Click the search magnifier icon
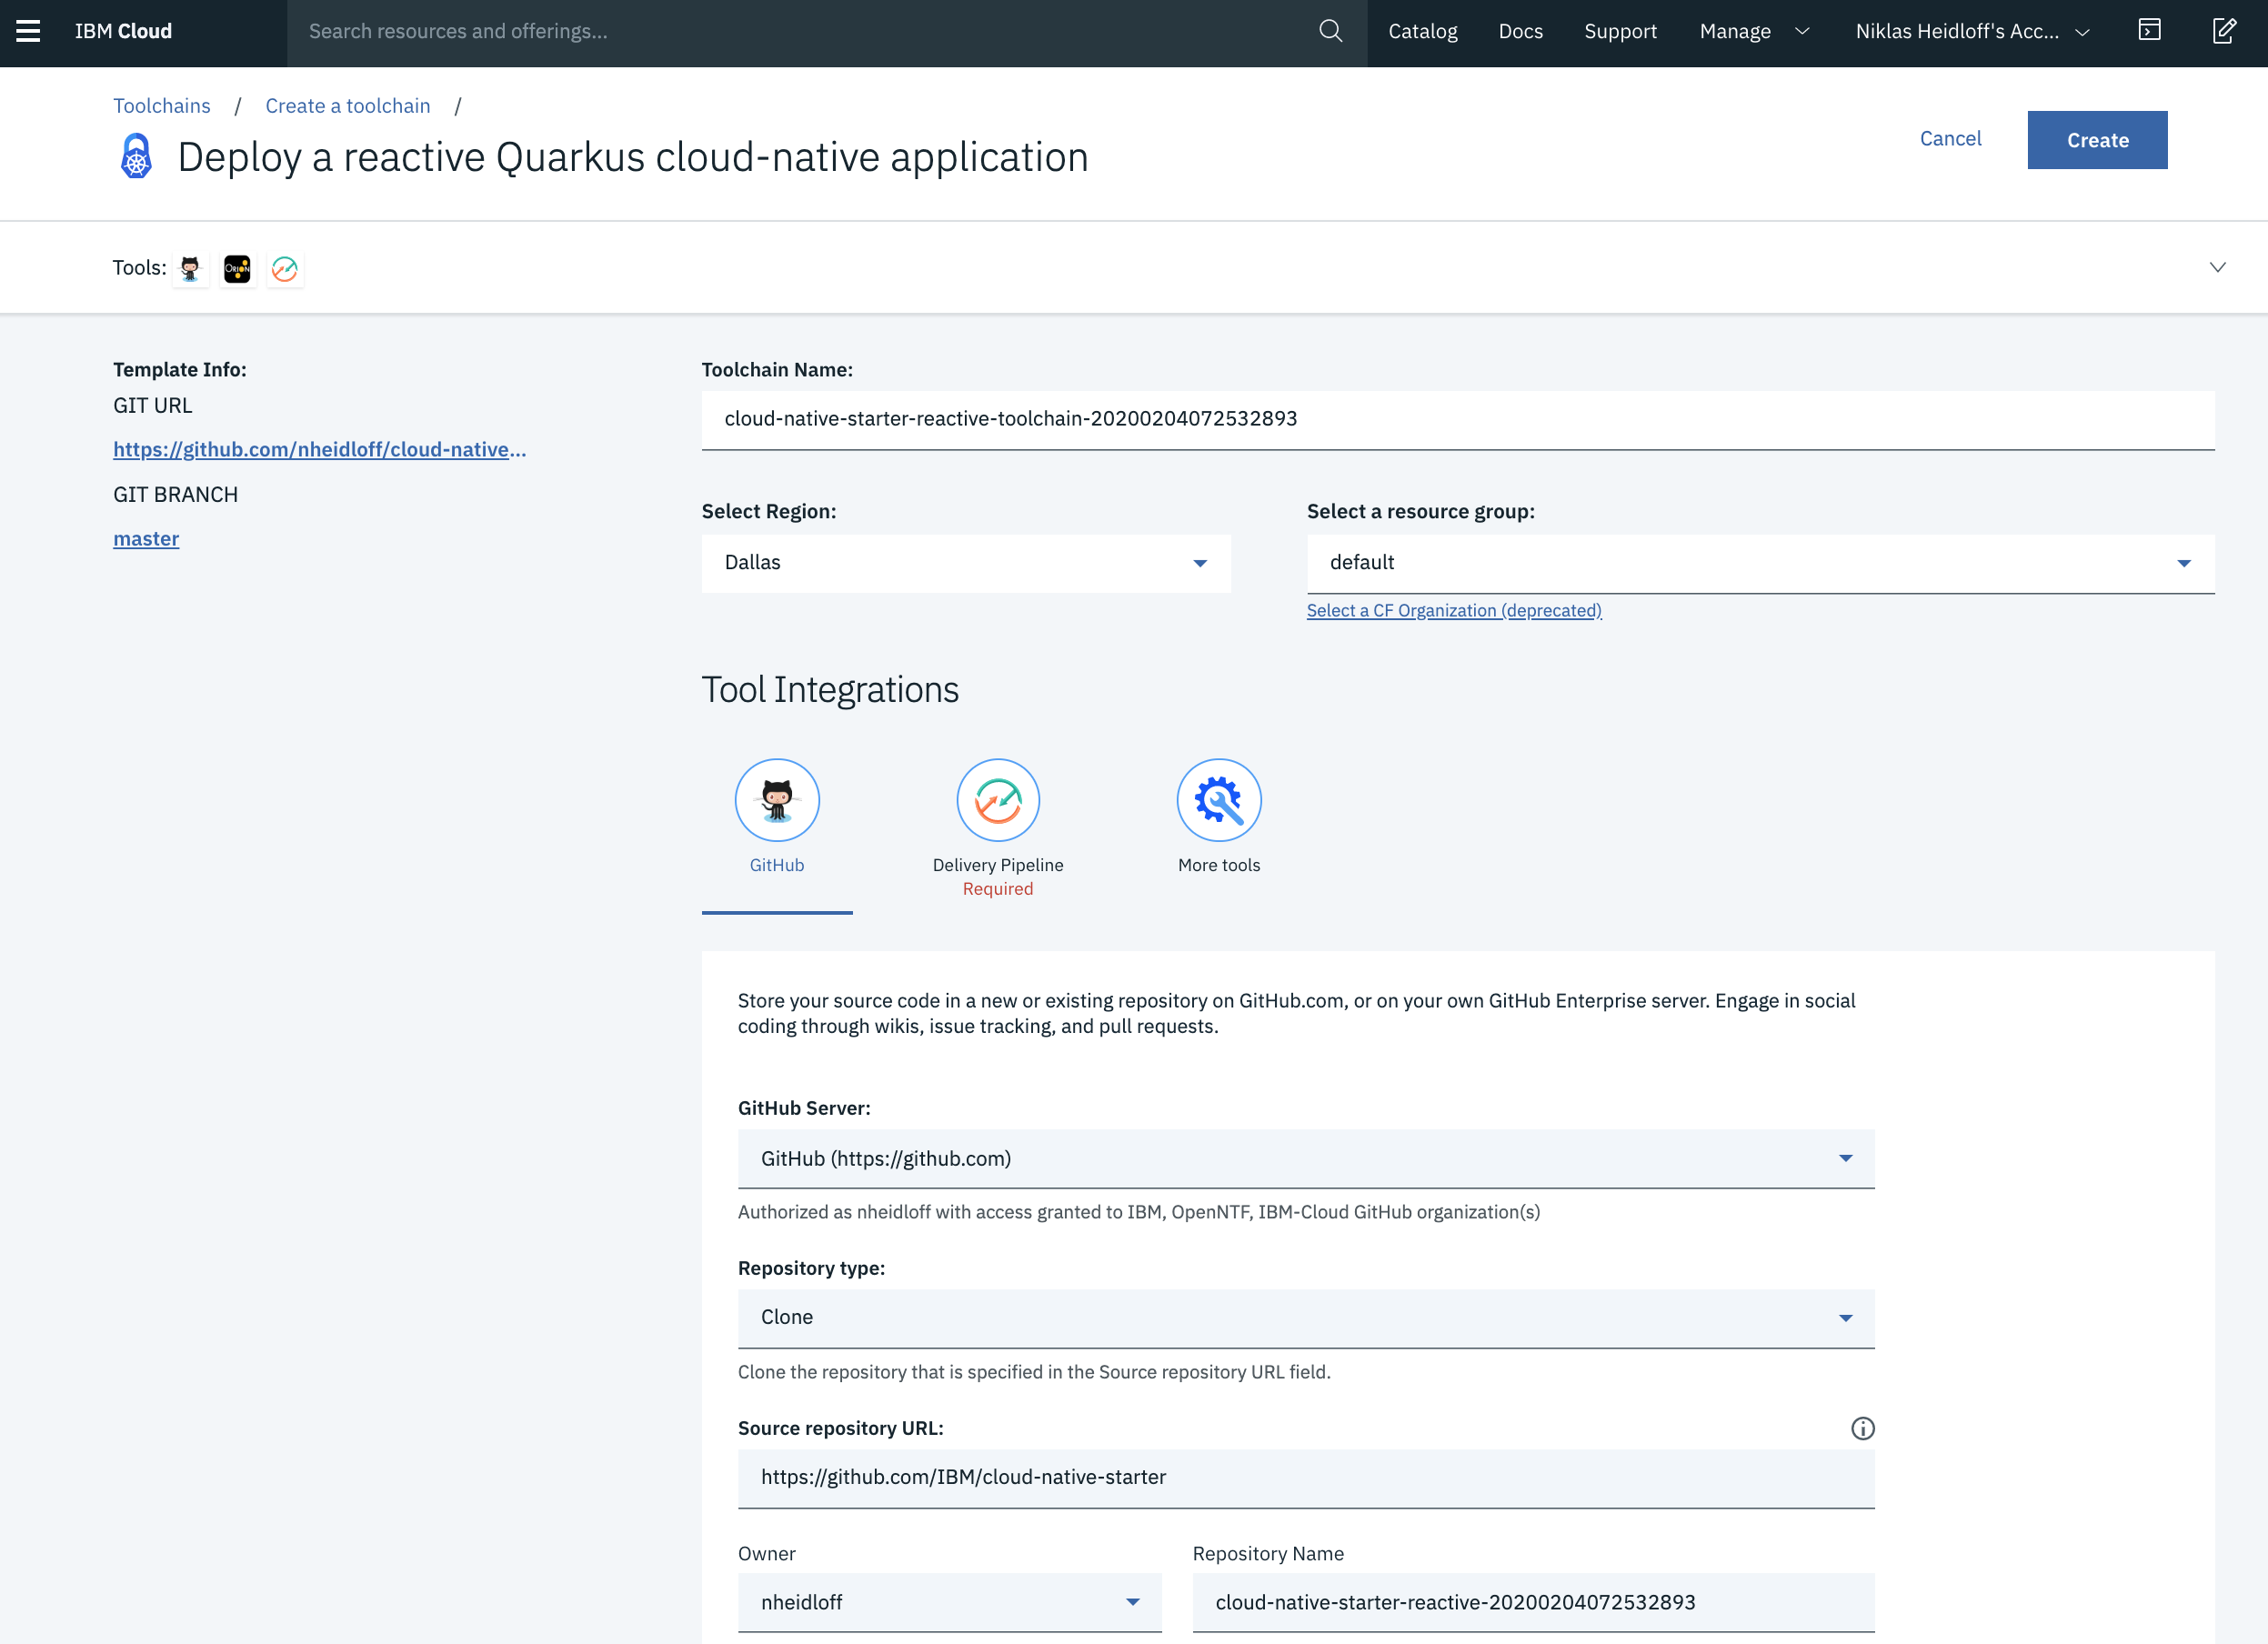The image size is (2268, 1644). click(1330, 31)
